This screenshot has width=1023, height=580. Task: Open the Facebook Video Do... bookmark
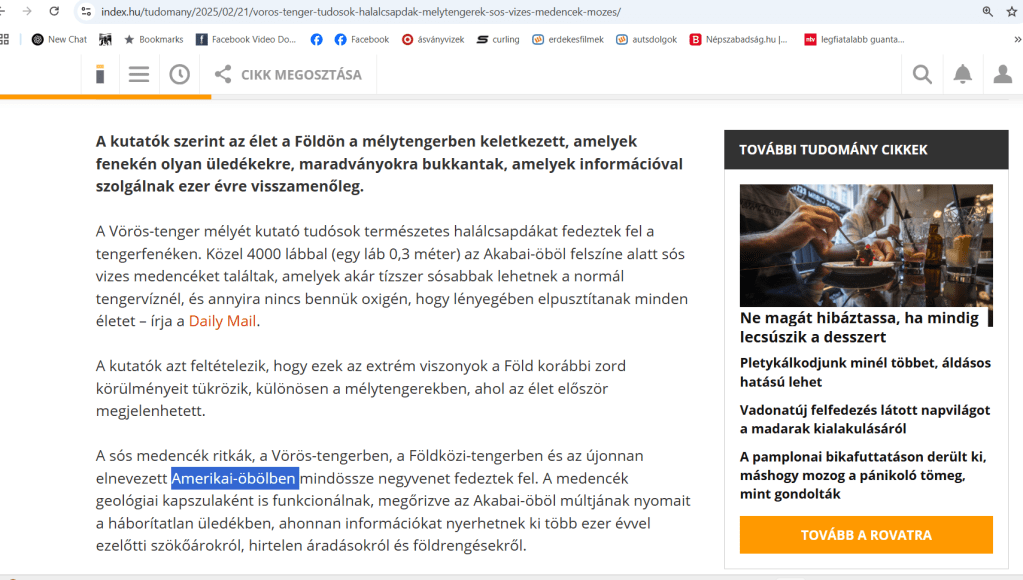coord(246,40)
